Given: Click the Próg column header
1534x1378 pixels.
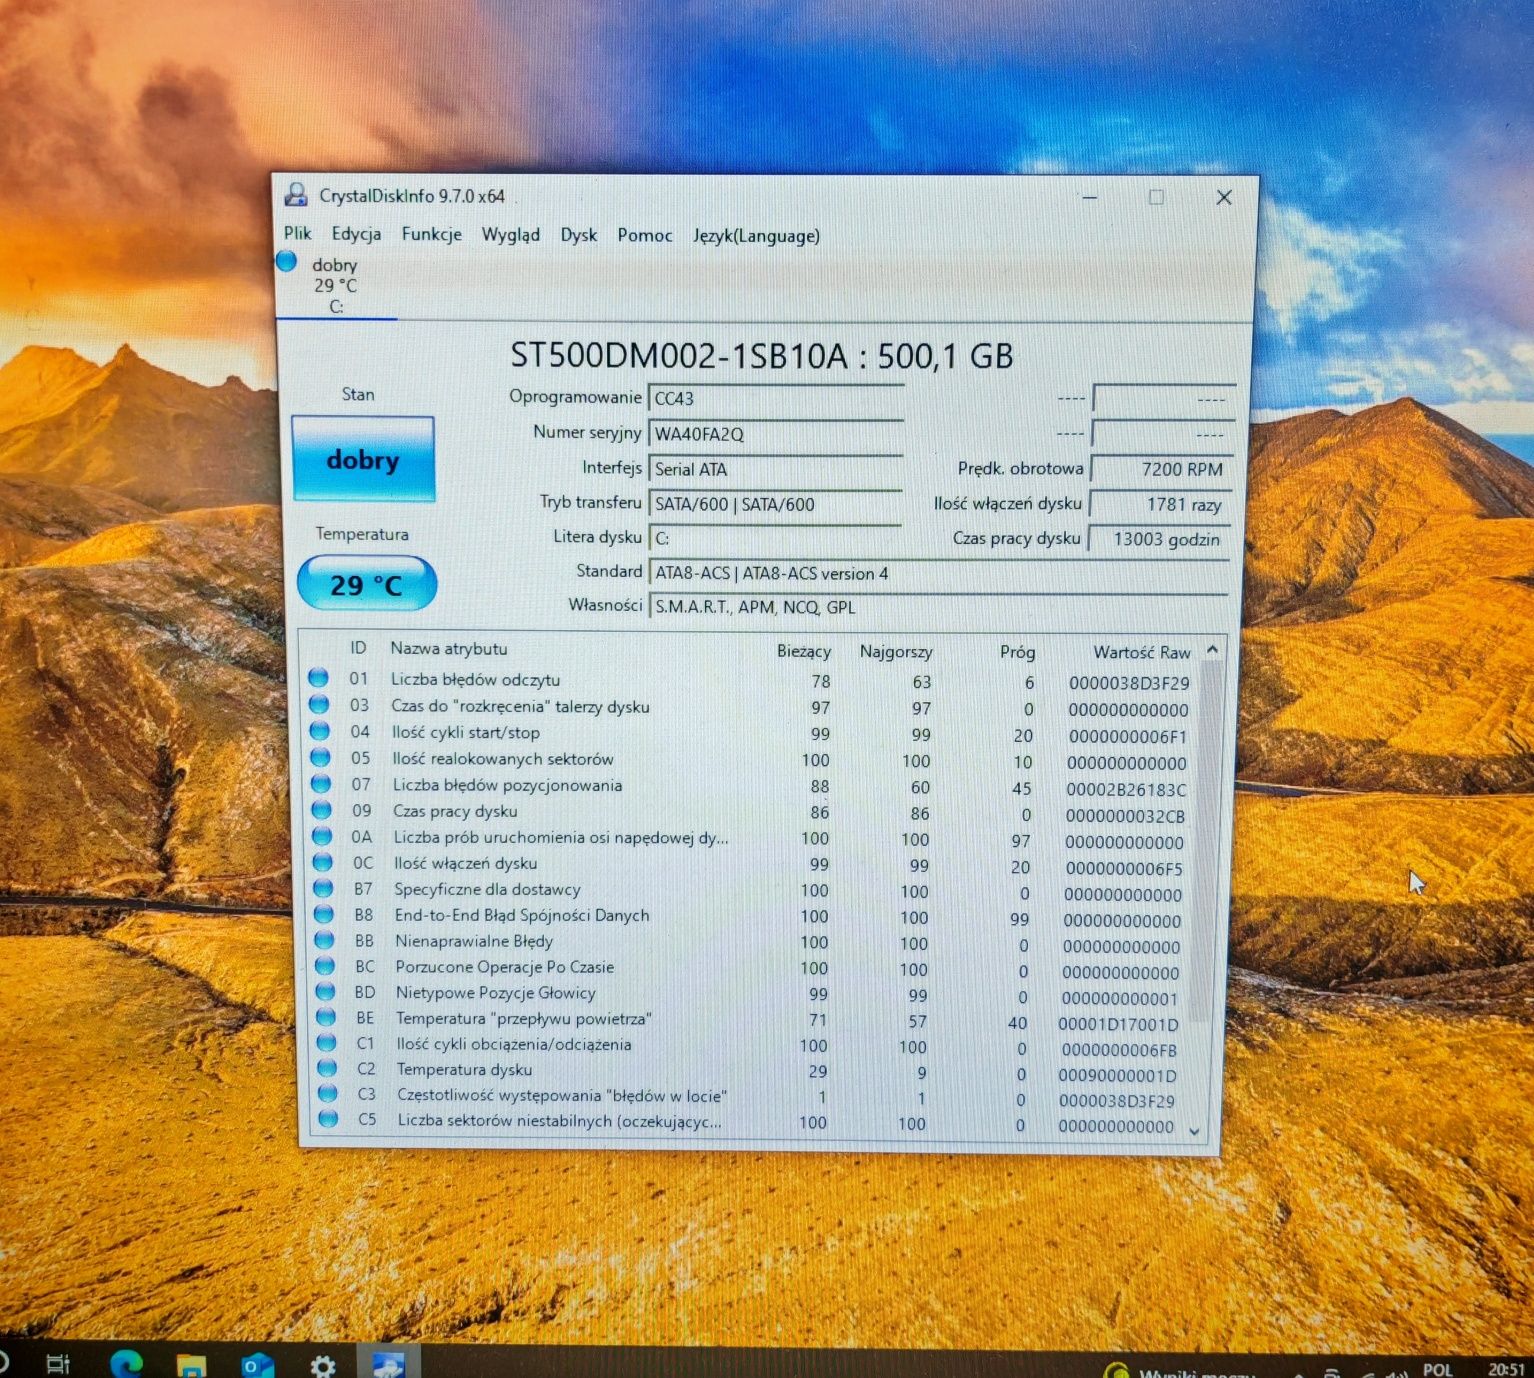Looking at the screenshot, I should click(1017, 652).
